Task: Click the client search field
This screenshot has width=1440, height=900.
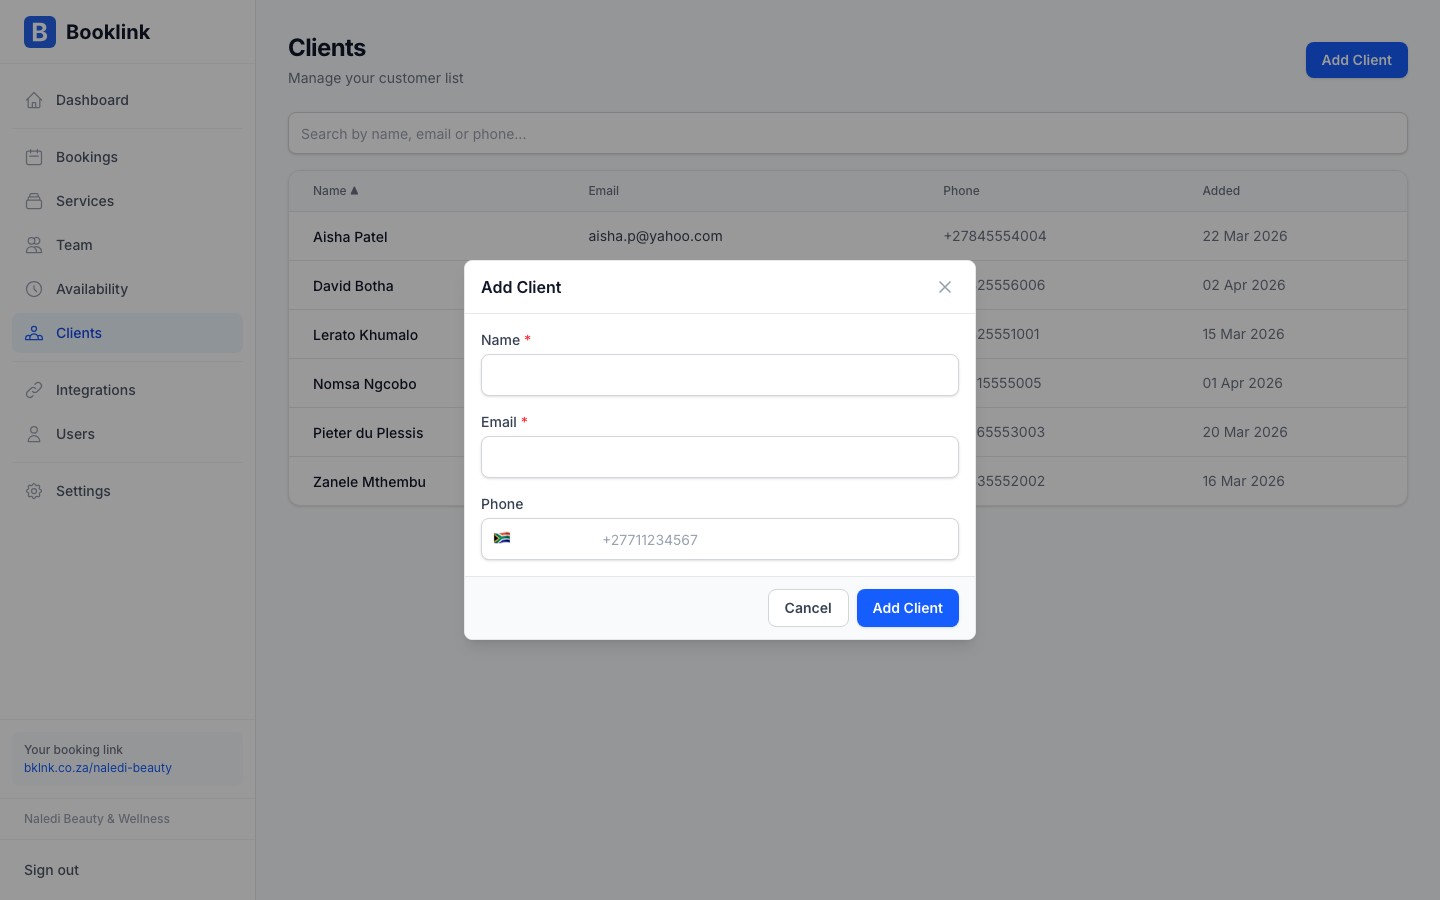Action: [848, 133]
